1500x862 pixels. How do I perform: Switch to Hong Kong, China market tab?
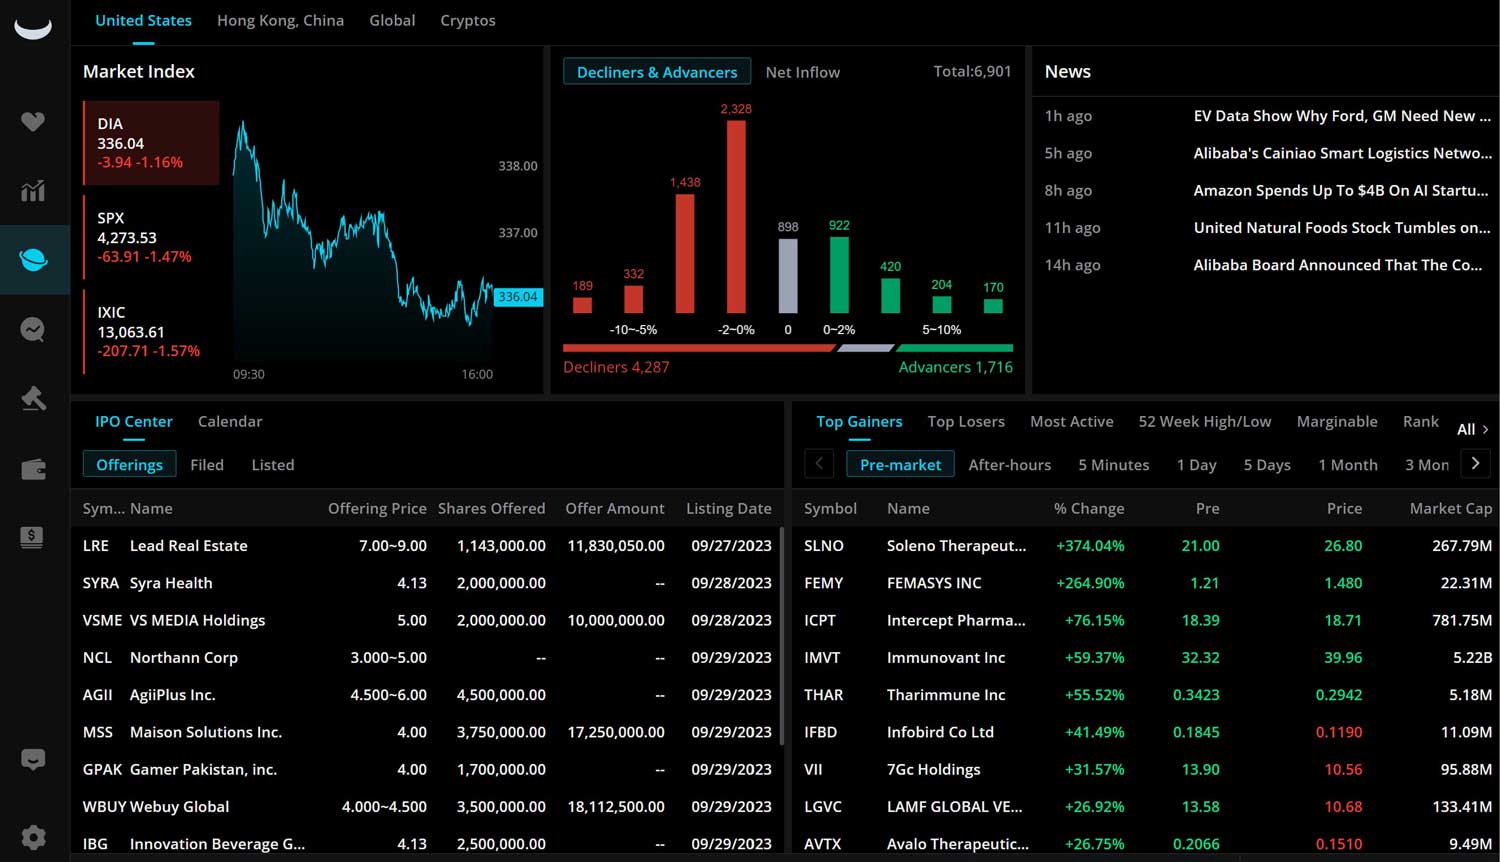280,20
